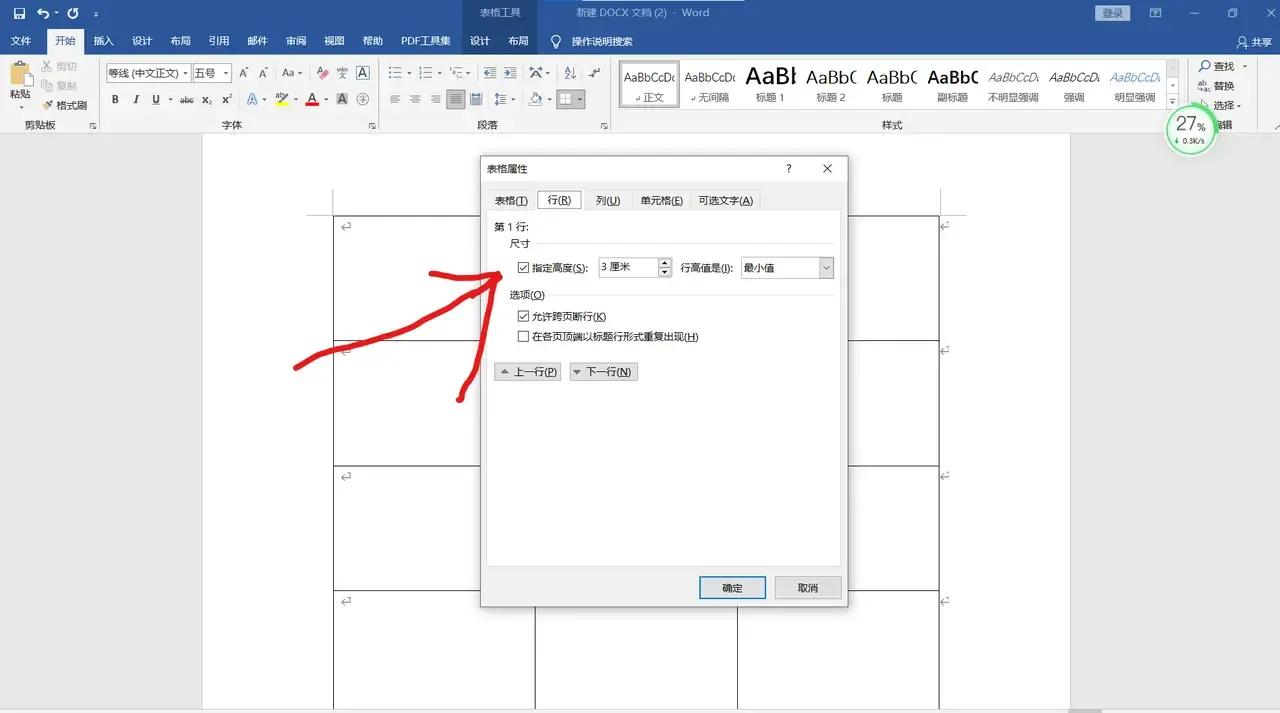Image resolution: width=1280 pixels, height=713 pixels.
Task: Apply strikethrough (abc) formatting
Action: (x=187, y=99)
